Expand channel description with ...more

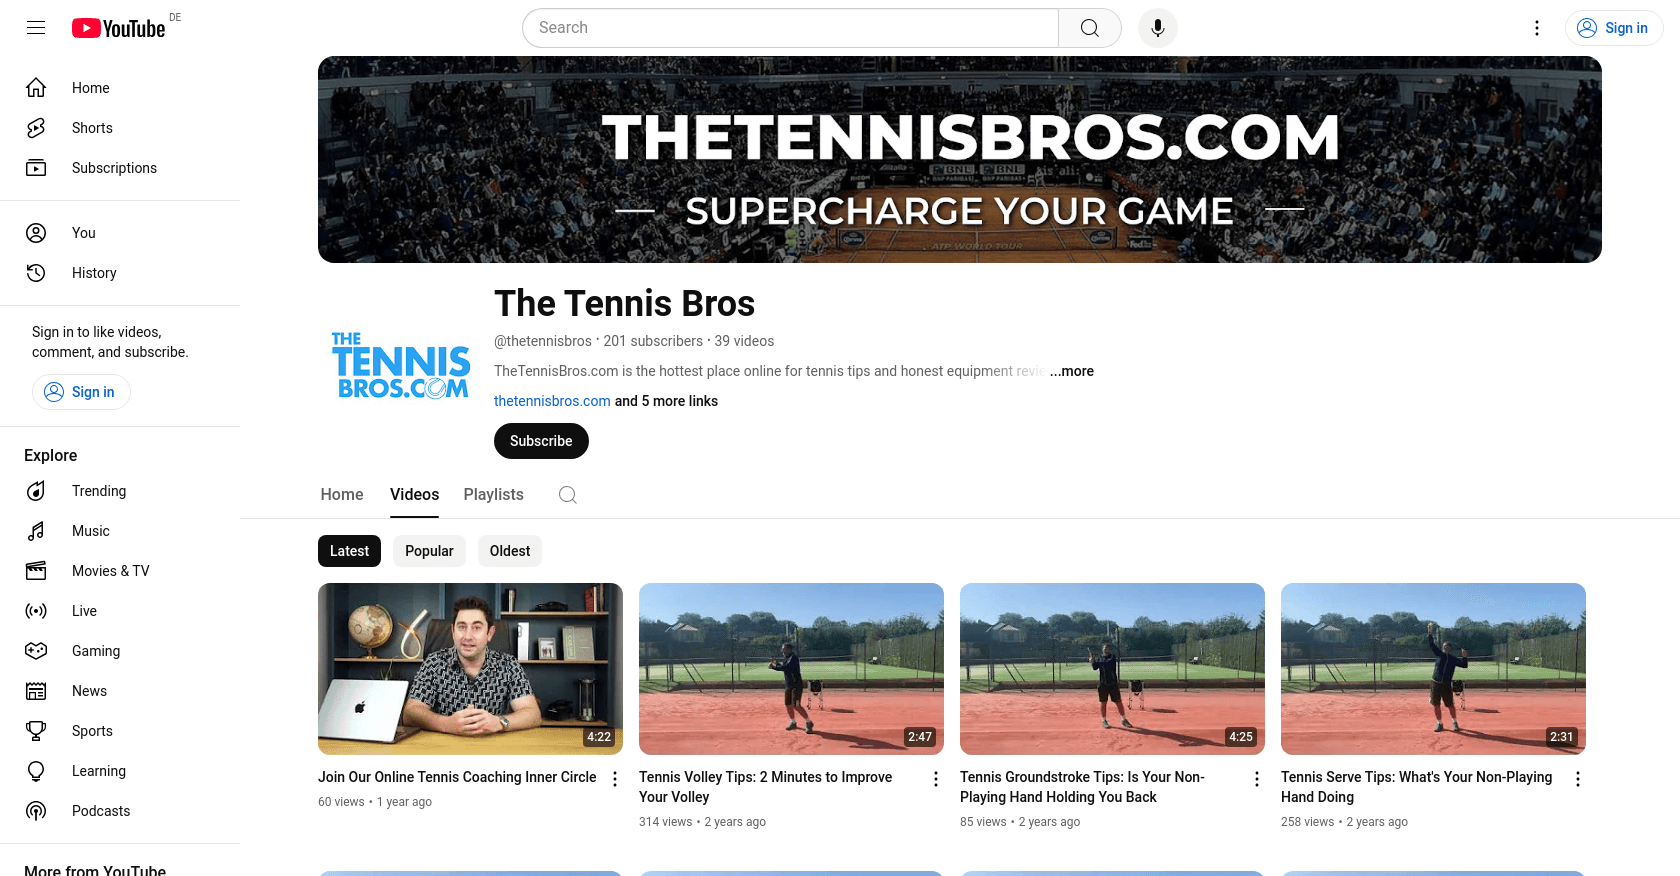coord(1072,371)
